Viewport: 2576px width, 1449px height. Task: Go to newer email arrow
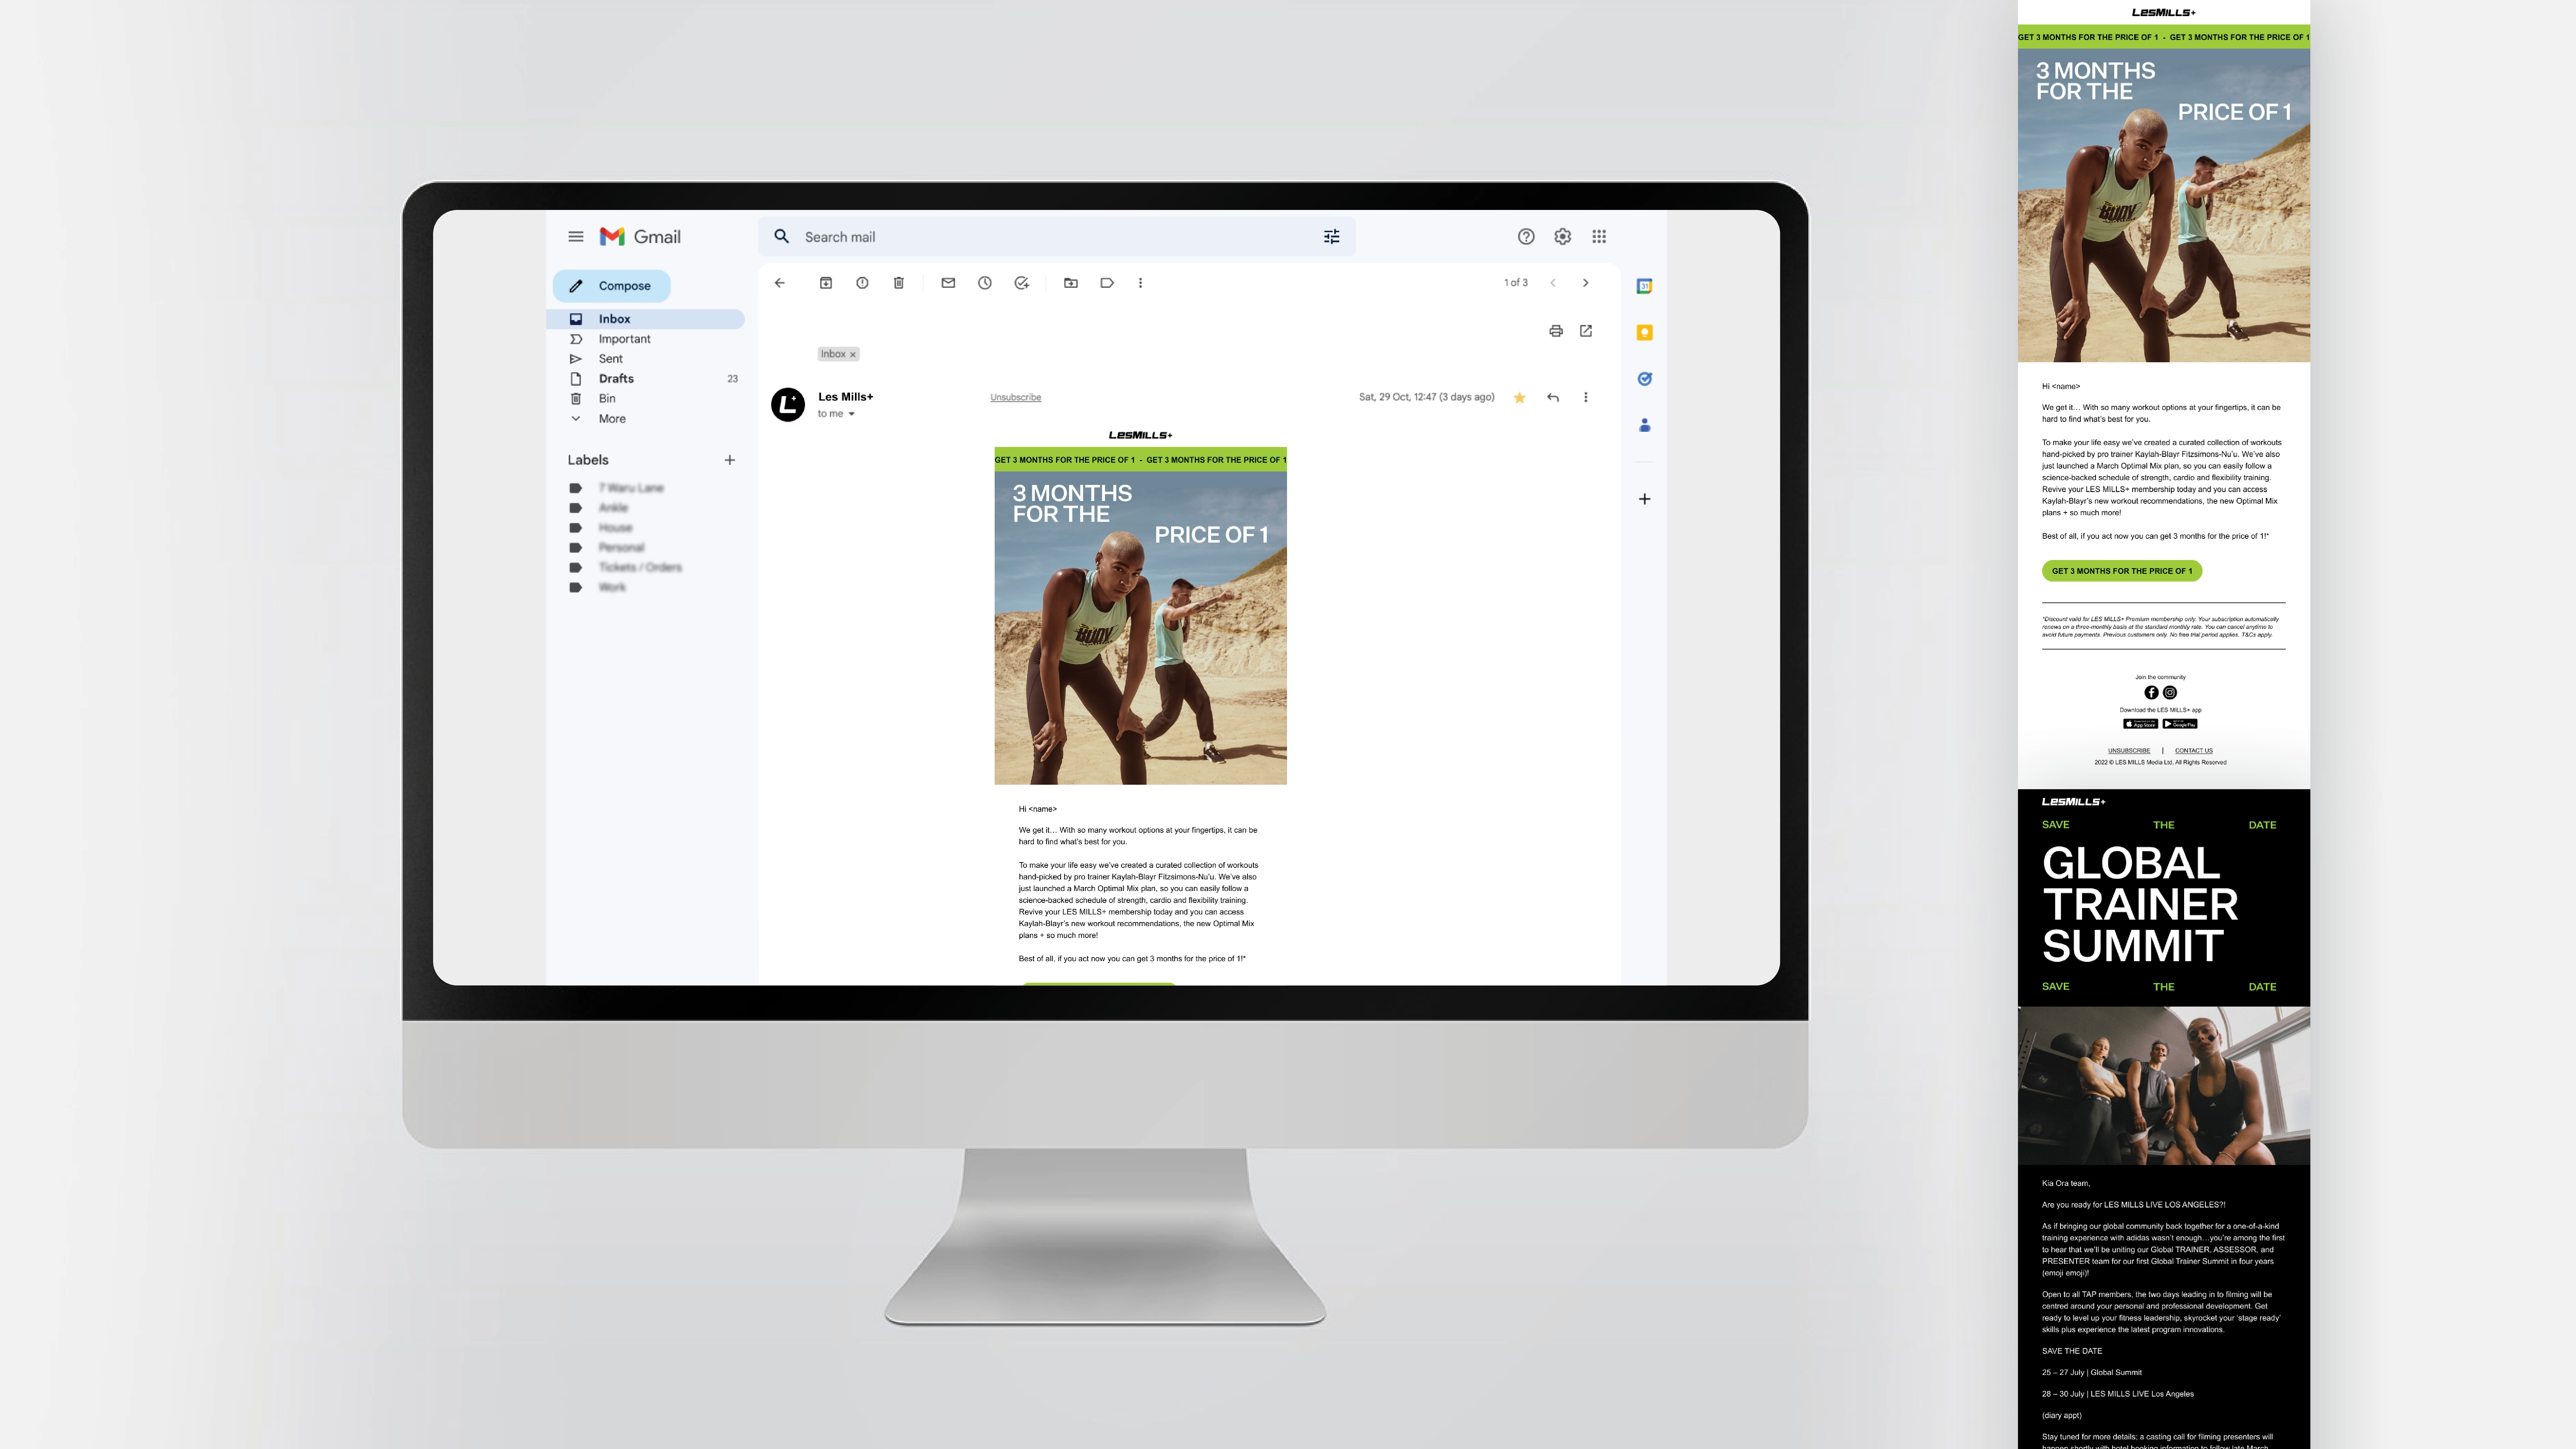[1553, 283]
